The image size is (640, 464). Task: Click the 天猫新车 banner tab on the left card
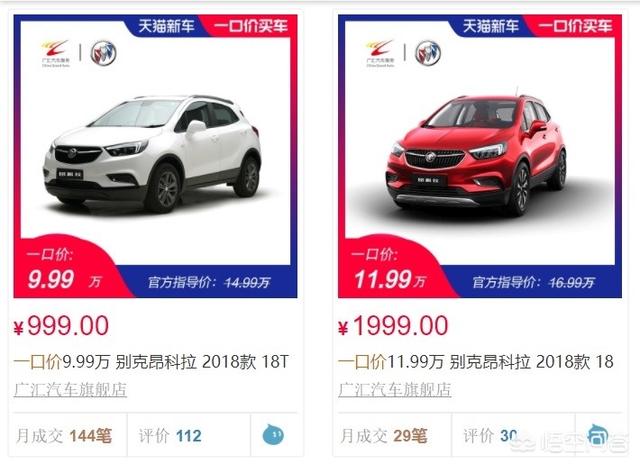167,26
